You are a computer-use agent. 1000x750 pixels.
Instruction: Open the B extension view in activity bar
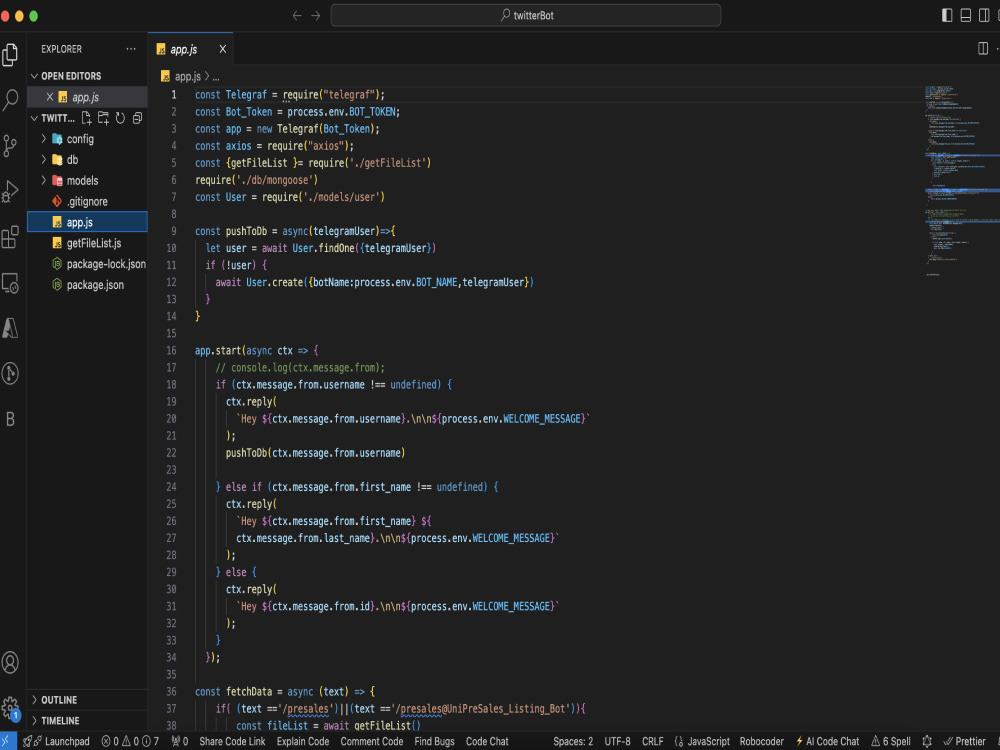tap(10, 419)
